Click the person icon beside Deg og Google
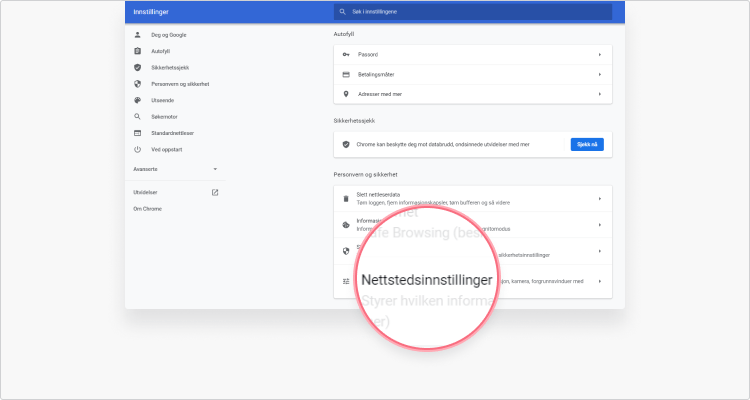 point(137,35)
